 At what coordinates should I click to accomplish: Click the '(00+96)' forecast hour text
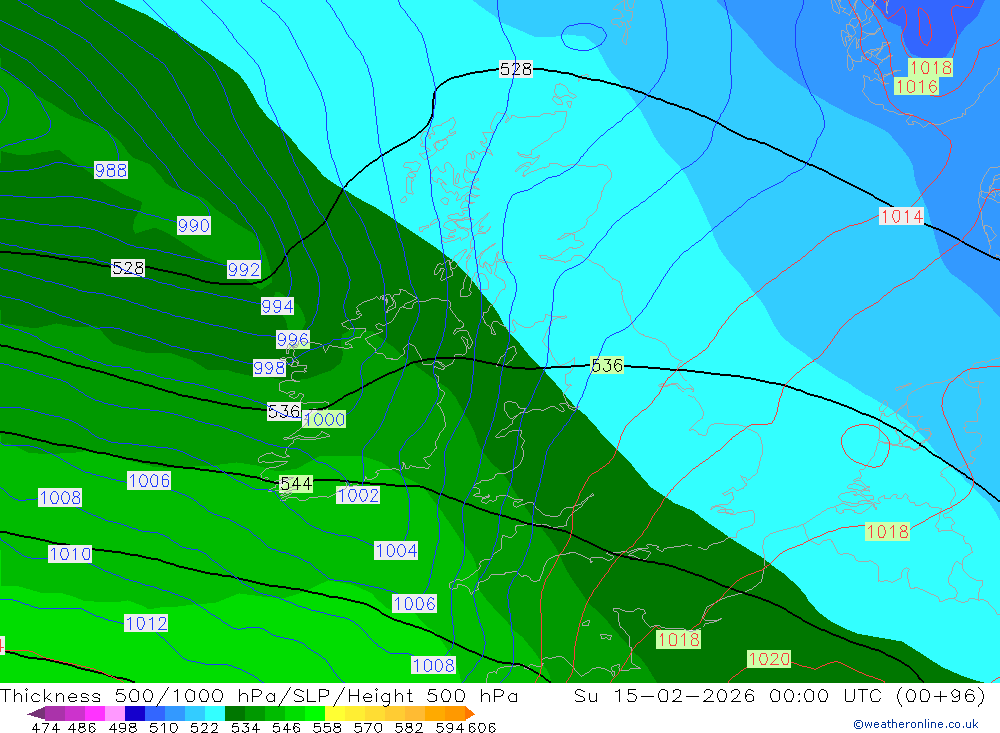click(941, 695)
